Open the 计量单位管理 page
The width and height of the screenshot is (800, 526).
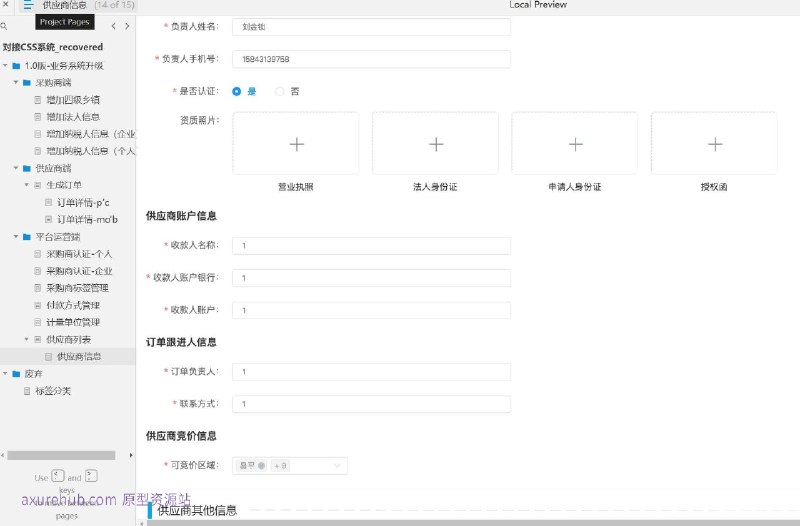click(73, 322)
